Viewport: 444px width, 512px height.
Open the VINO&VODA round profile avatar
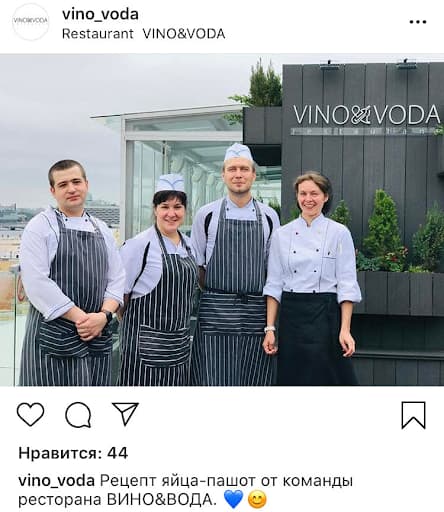pyautogui.click(x=30, y=21)
